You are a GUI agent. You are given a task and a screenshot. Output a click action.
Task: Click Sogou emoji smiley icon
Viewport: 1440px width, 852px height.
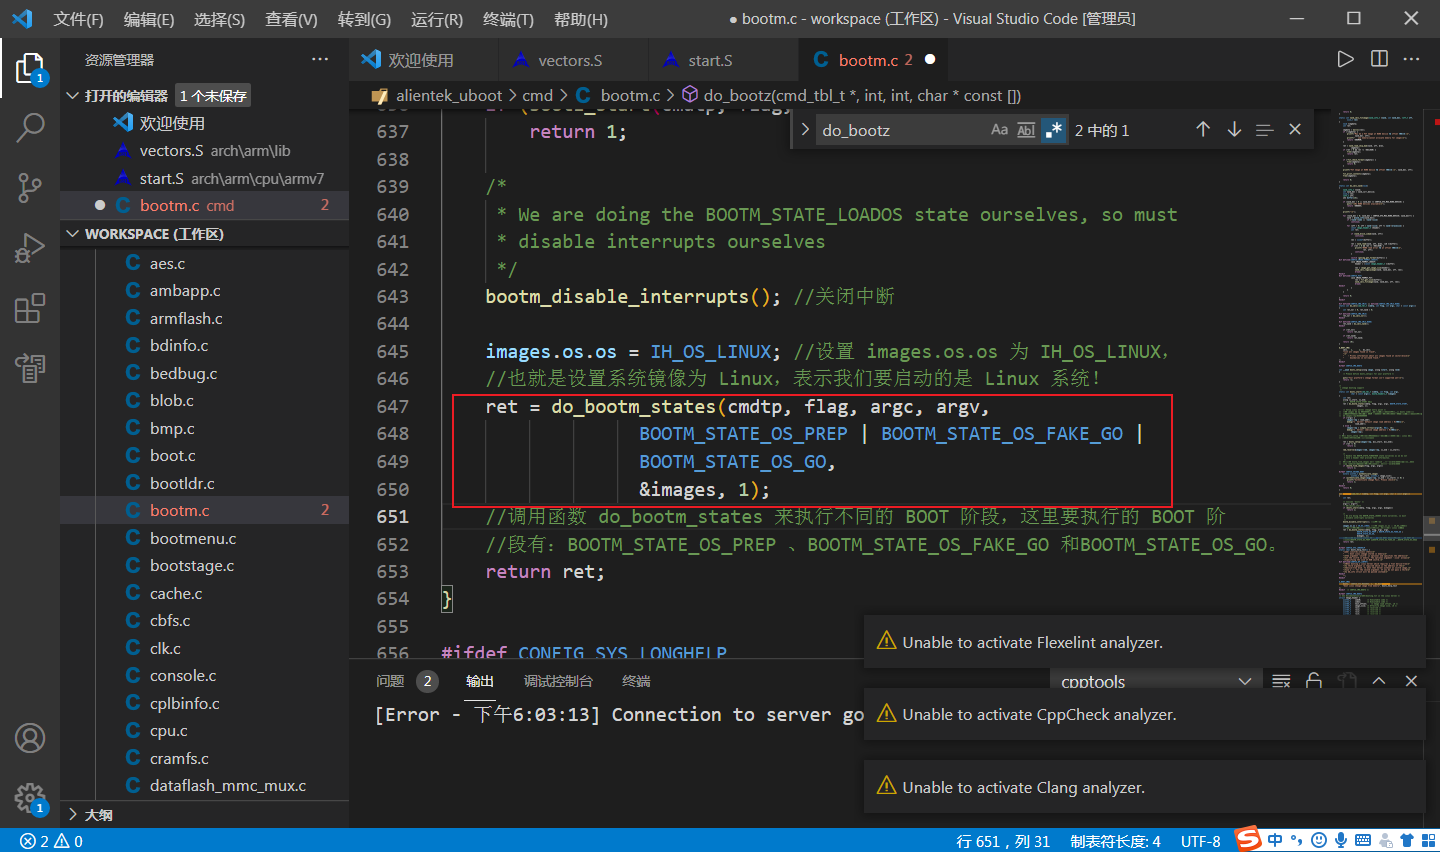pyautogui.click(x=1319, y=840)
